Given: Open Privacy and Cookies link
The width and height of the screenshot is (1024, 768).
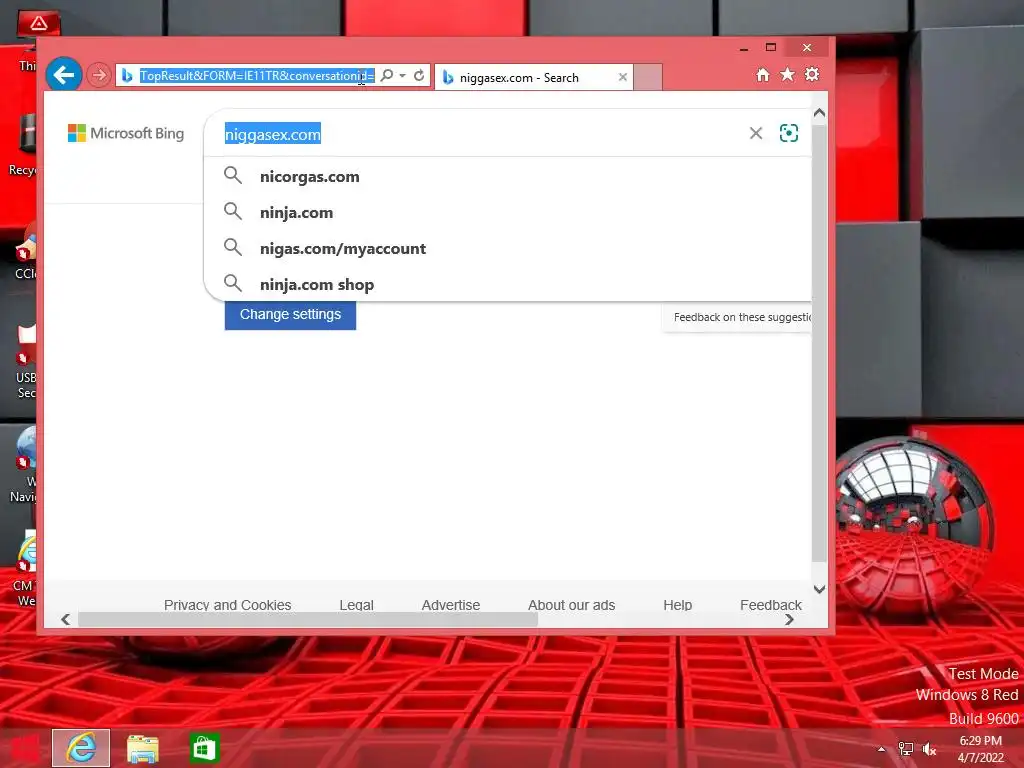Looking at the screenshot, I should [227, 605].
